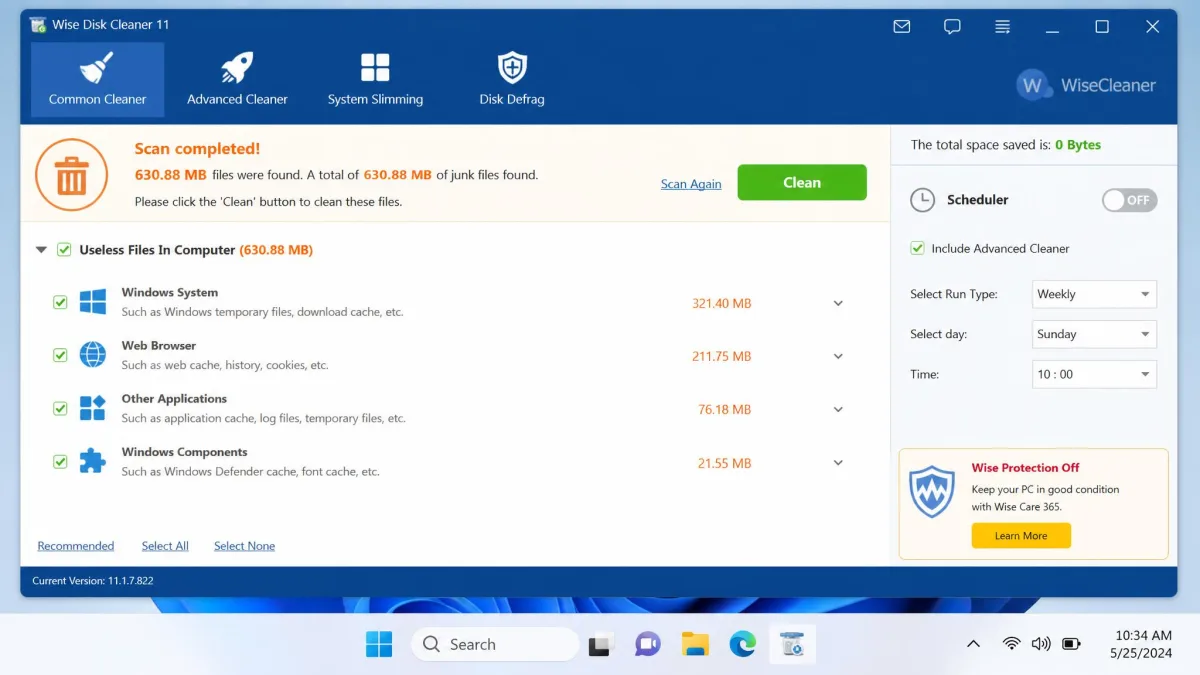Click the 321.40 MB size value
This screenshot has width=1200, height=675.
[x=721, y=303]
